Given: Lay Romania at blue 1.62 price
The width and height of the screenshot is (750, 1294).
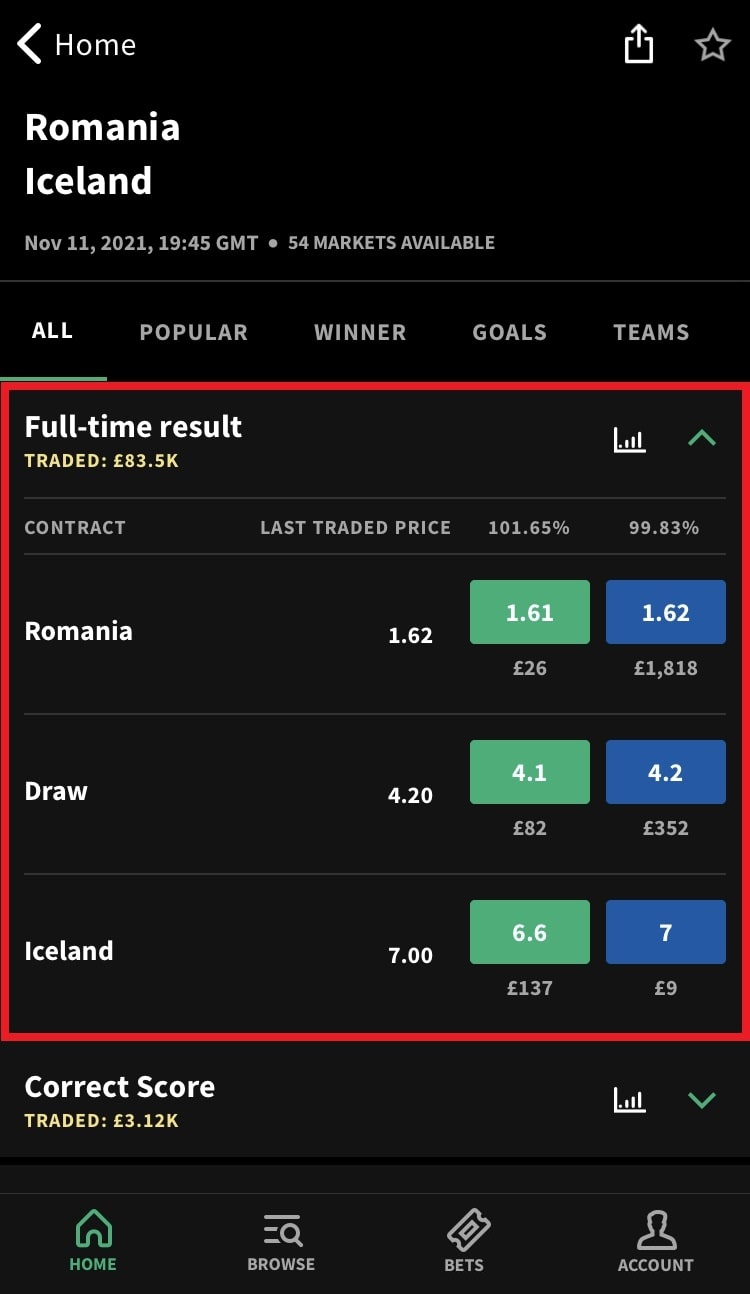Looking at the screenshot, I should point(666,612).
